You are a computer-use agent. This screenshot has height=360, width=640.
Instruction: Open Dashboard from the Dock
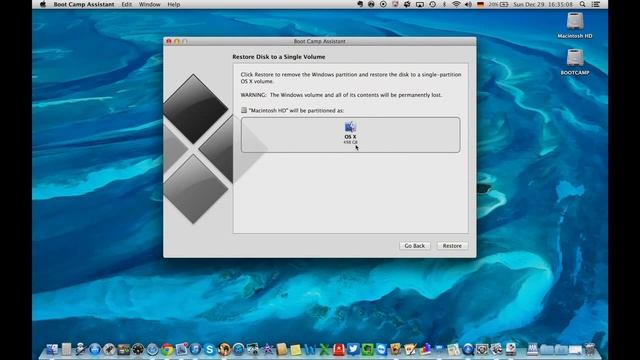point(138,349)
